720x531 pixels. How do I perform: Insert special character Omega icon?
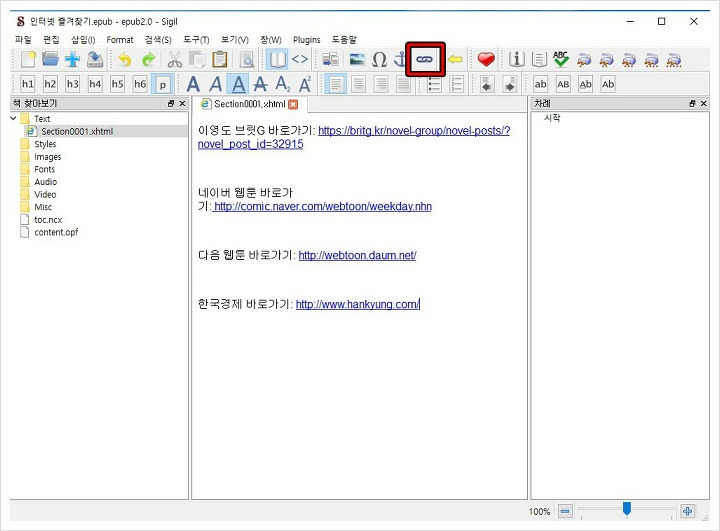click(x=379, y=60)
